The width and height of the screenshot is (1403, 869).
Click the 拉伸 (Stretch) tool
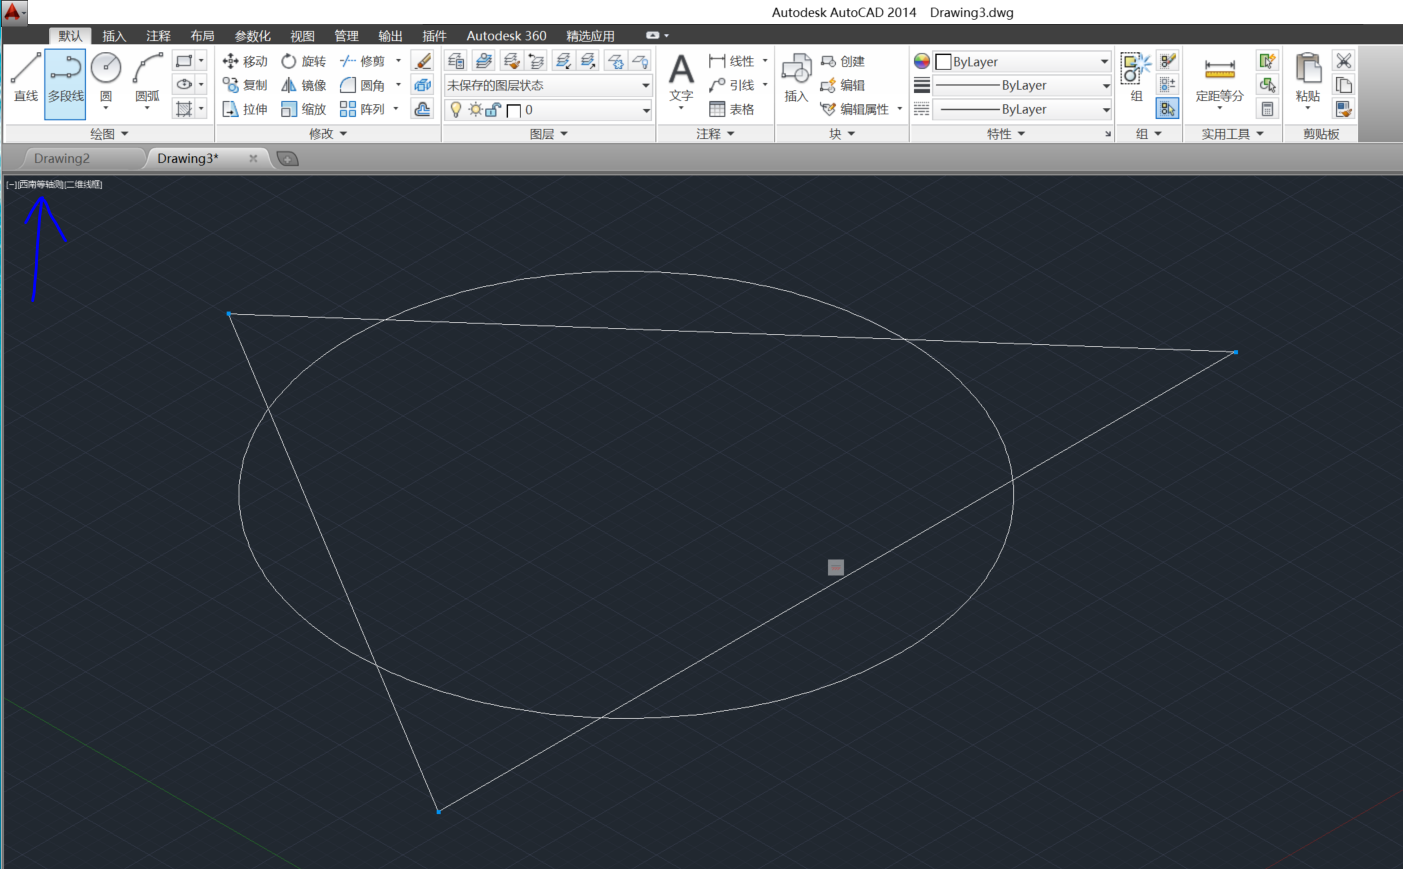click(245, 109)
